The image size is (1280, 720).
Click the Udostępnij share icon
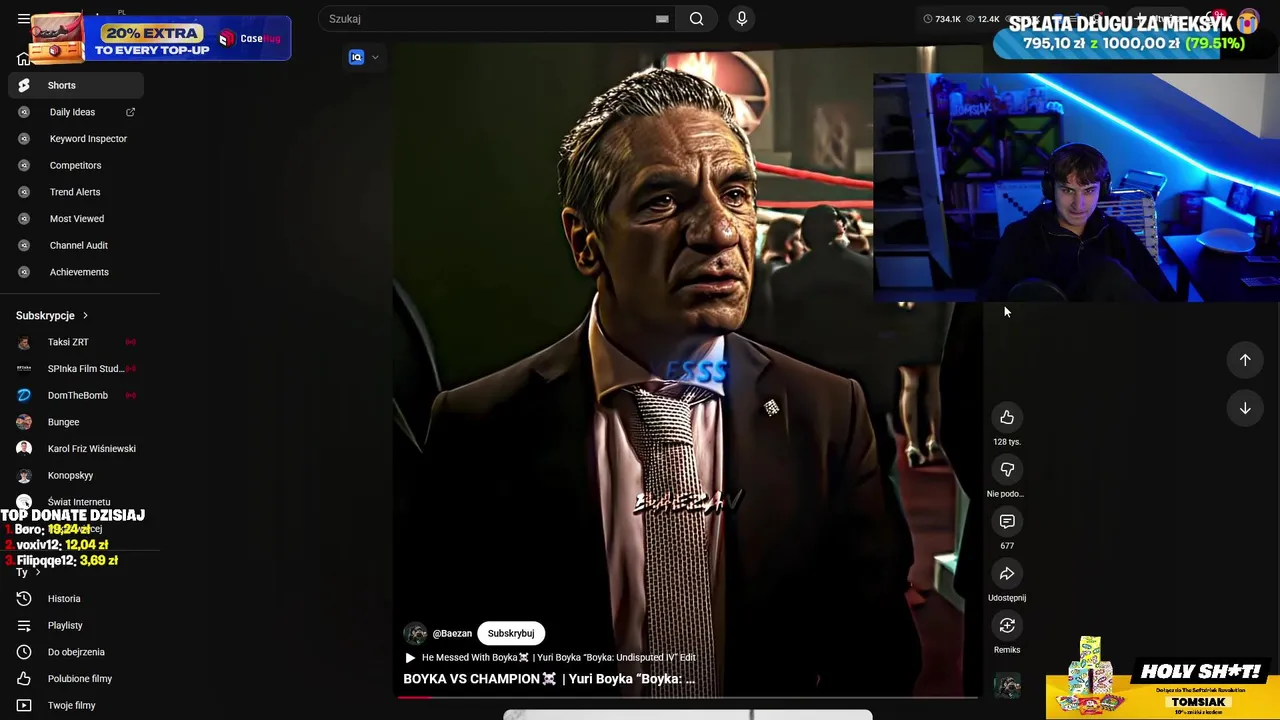(1007, 573)
